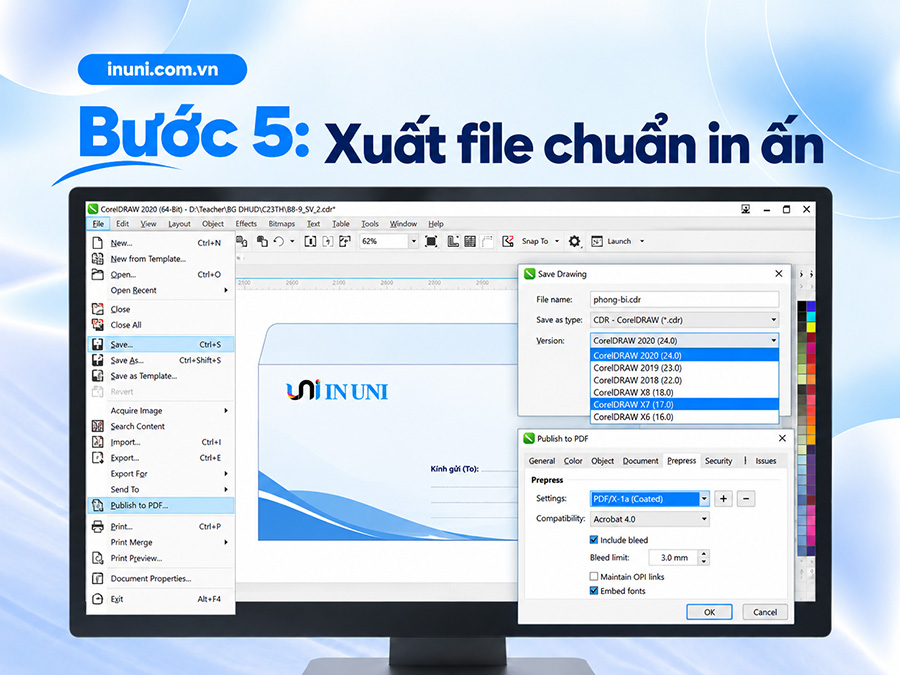Click the Publish to PDF menu icon

[98, 505]
